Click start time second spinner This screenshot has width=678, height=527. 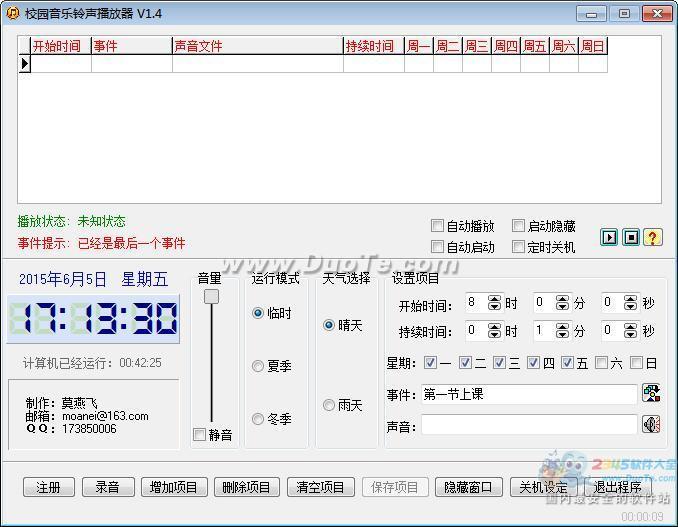pyautogui.click(x=630, y=303)
